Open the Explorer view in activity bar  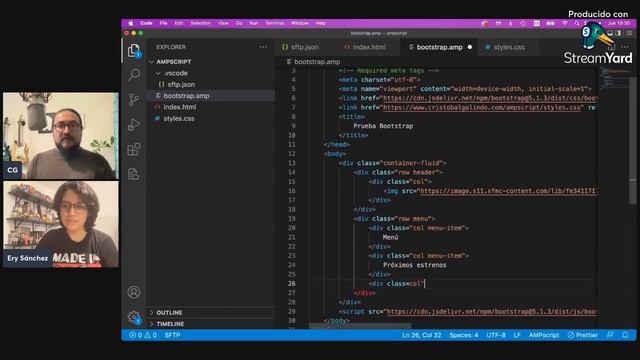(134, 51)
